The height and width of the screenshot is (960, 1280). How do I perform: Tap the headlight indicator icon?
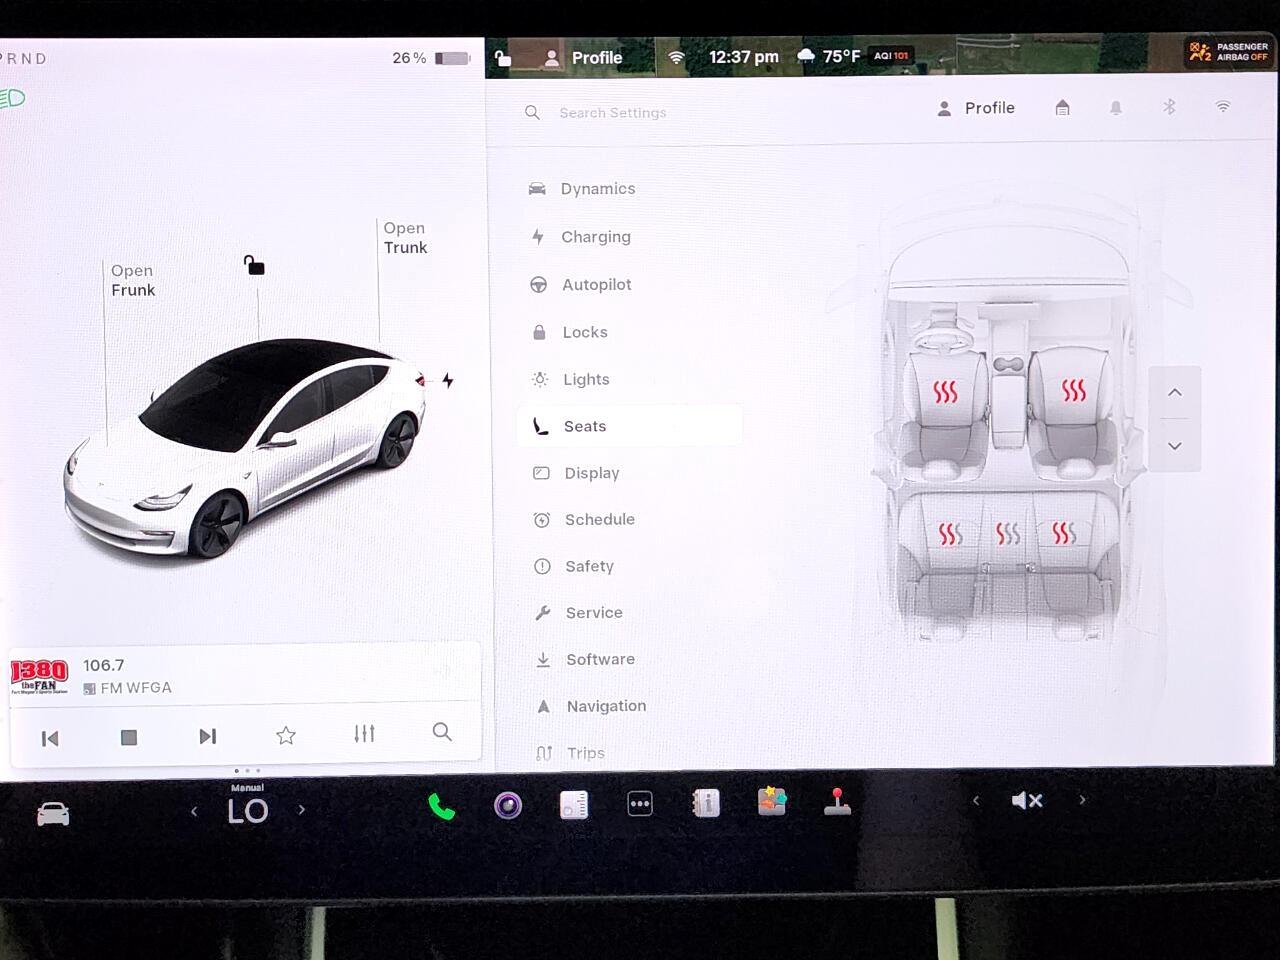(12, 98)
